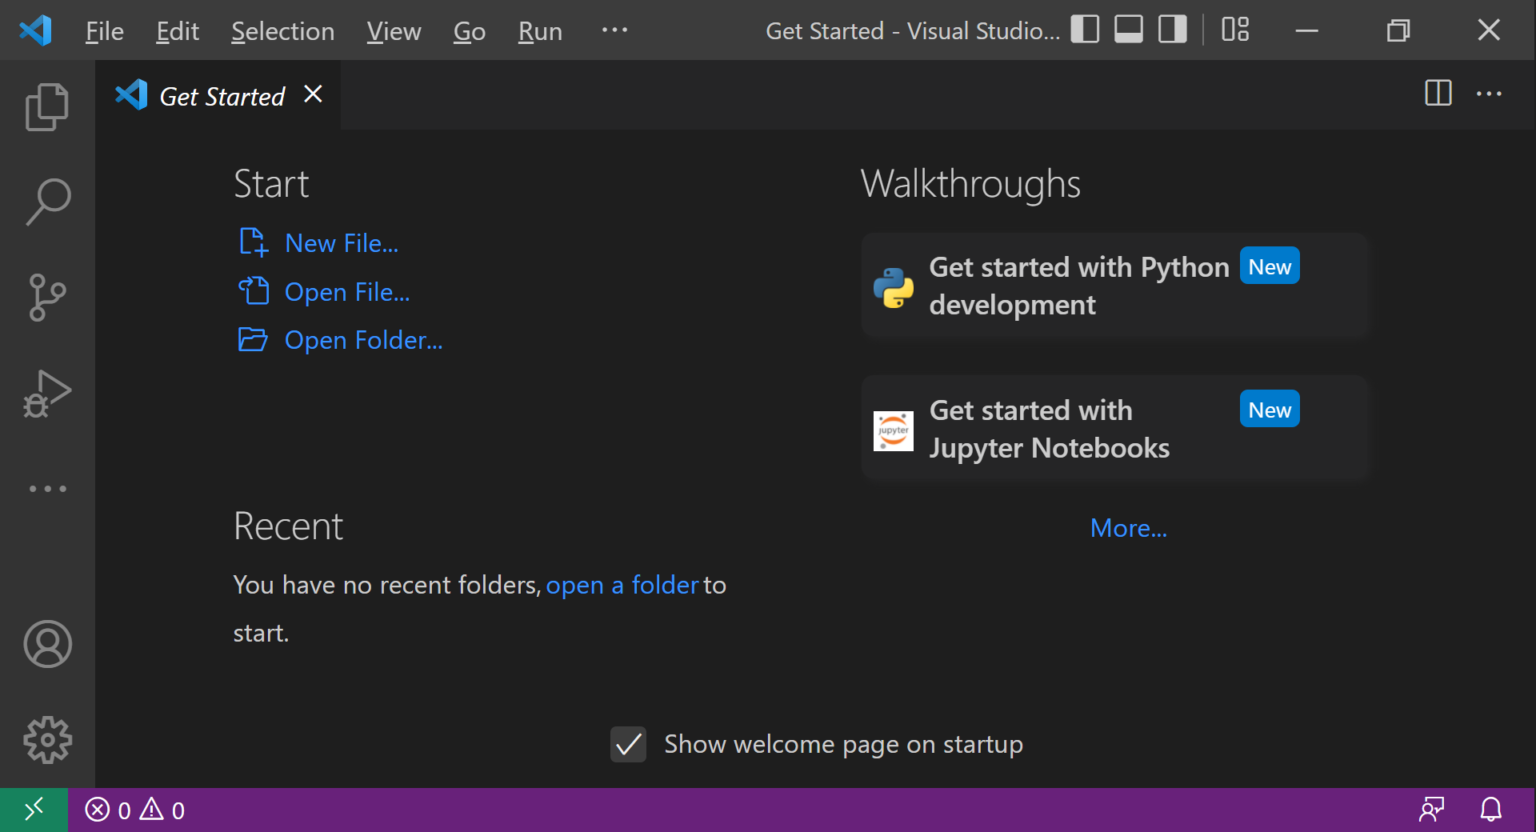The height and width of the screenshot is (832, 1536).
Task: Toggle the bottom panel layout button
Action: tap(1129, 30)
